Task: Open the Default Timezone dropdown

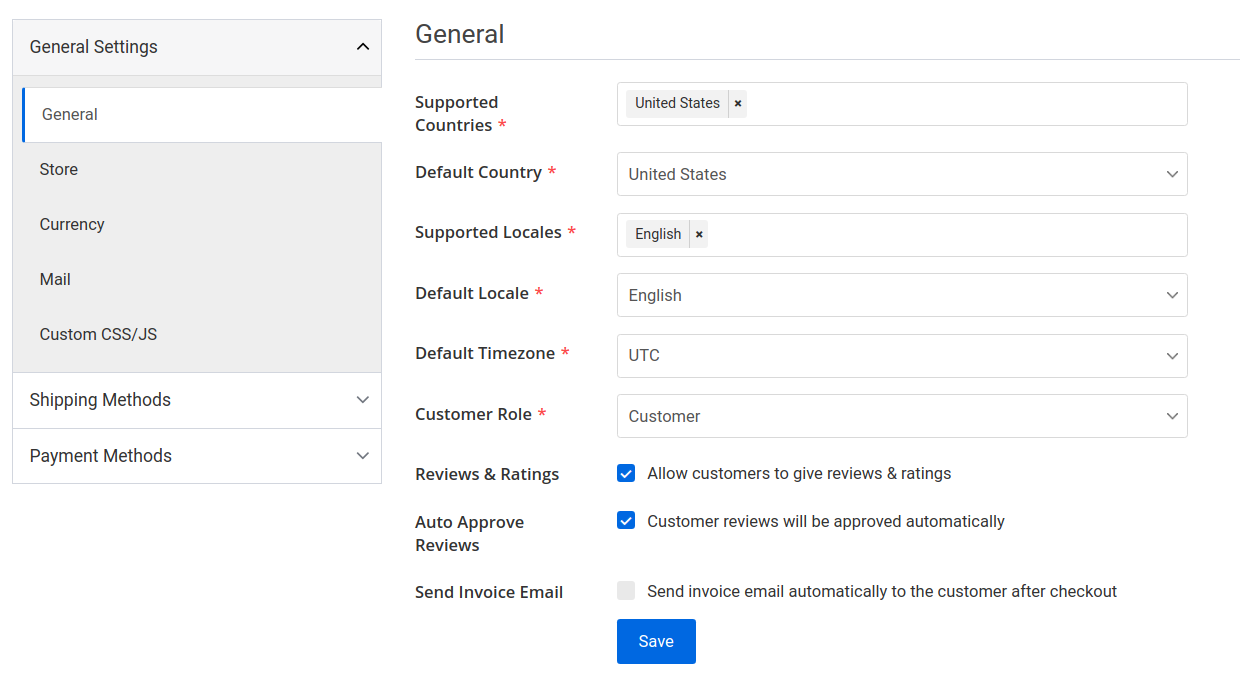Action: pos(901,356)
